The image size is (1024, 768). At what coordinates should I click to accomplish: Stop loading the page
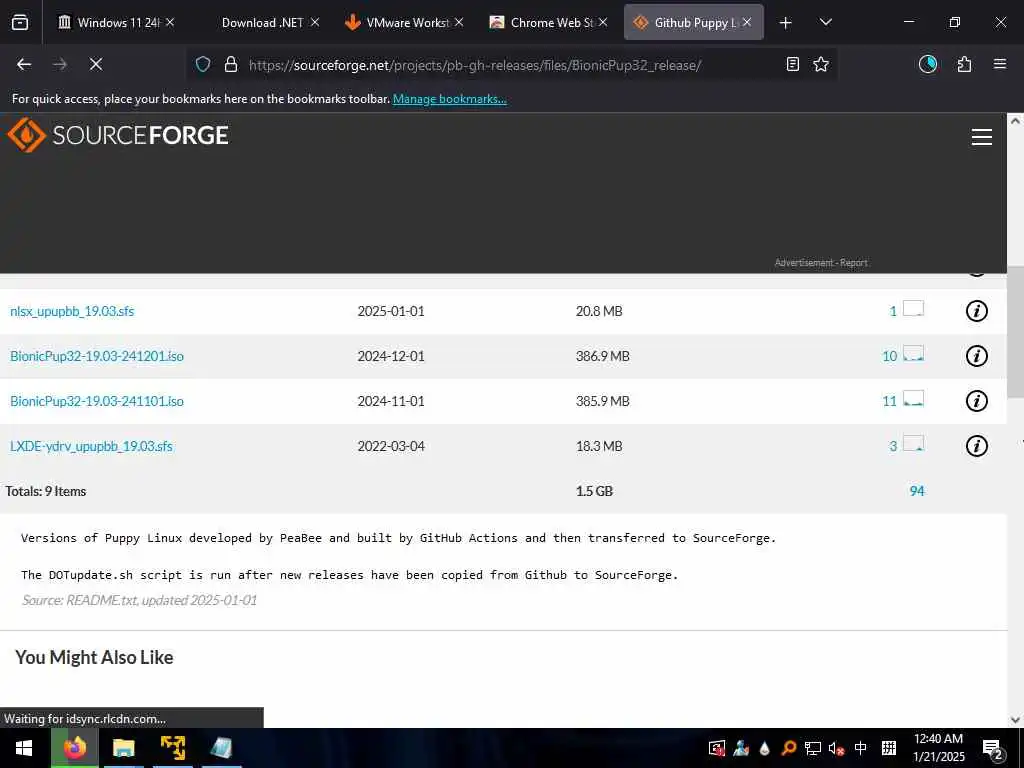96,64
